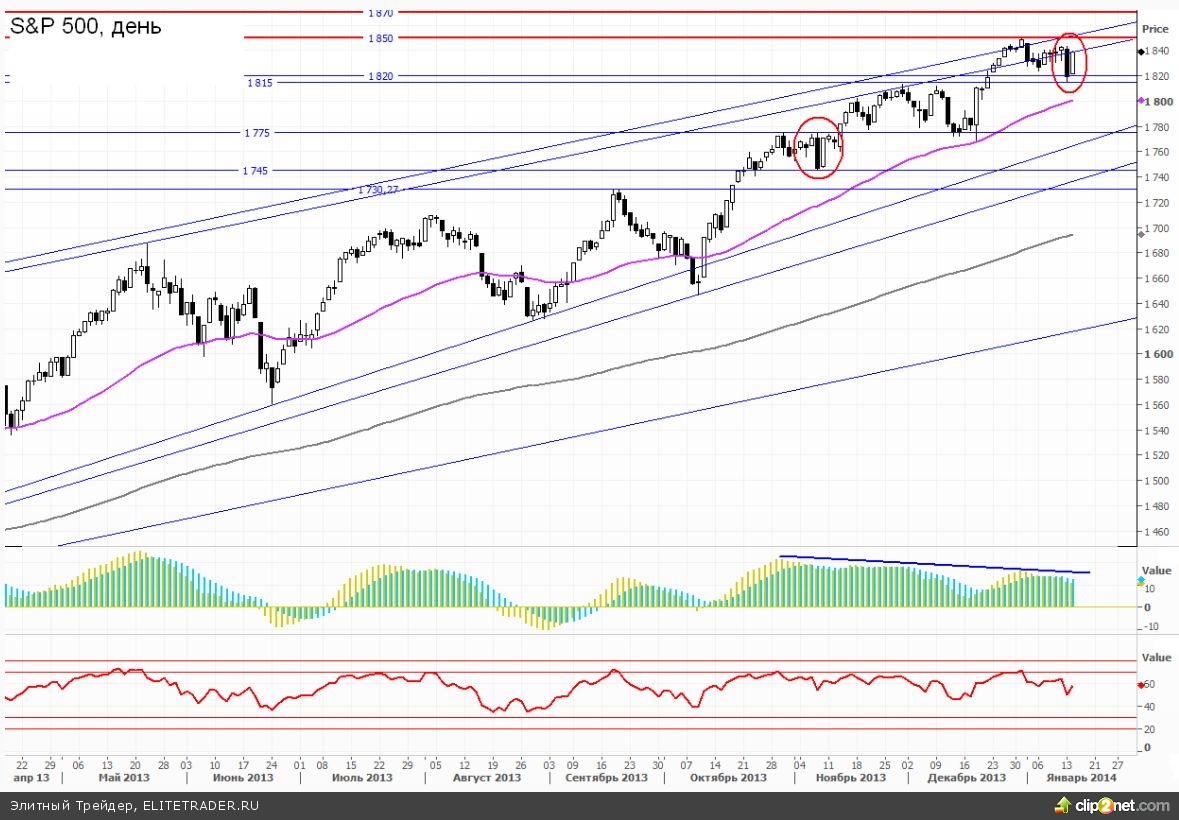Viewport: 1179px width, 820px height.
Task: Click the purple diamond marker at 1800
Action: pyautogui.click(x=1142, y=101)
